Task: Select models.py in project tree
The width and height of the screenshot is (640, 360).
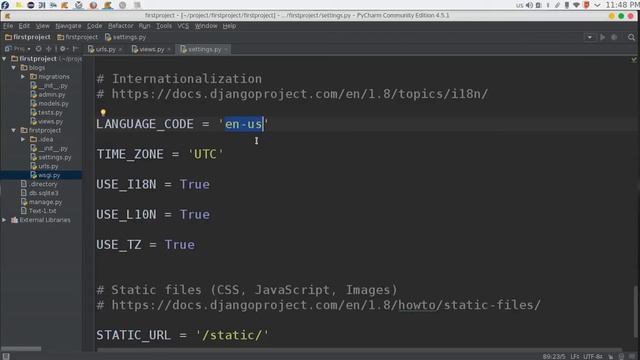Action: [x=49, y=103]
